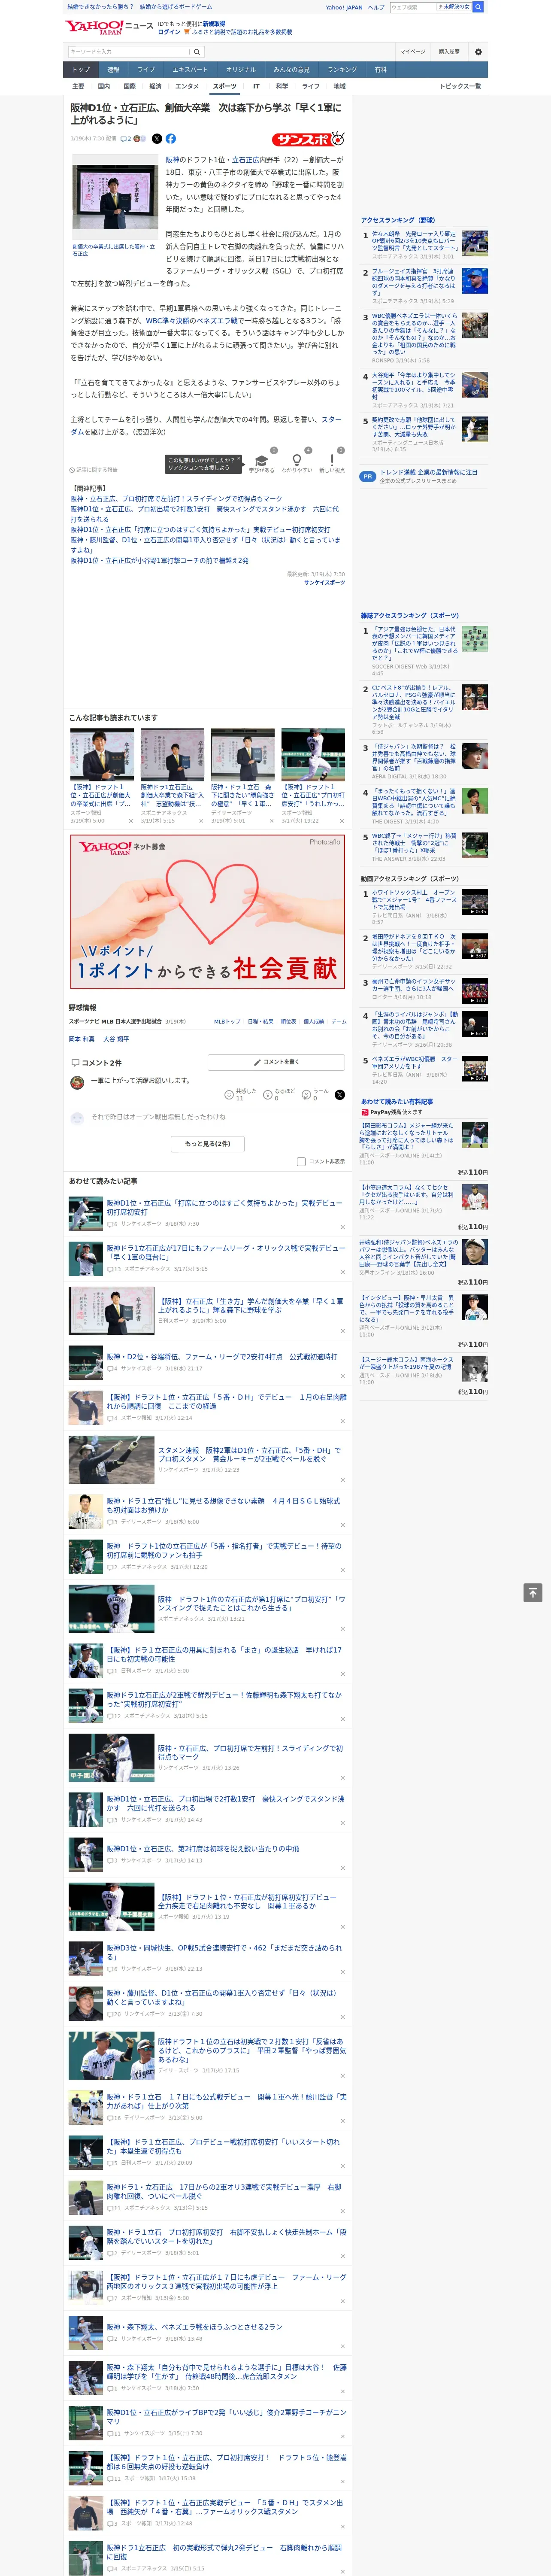Open the settings gear icon
This screenshot has height=2576, width=551.
tap(478, 52)
